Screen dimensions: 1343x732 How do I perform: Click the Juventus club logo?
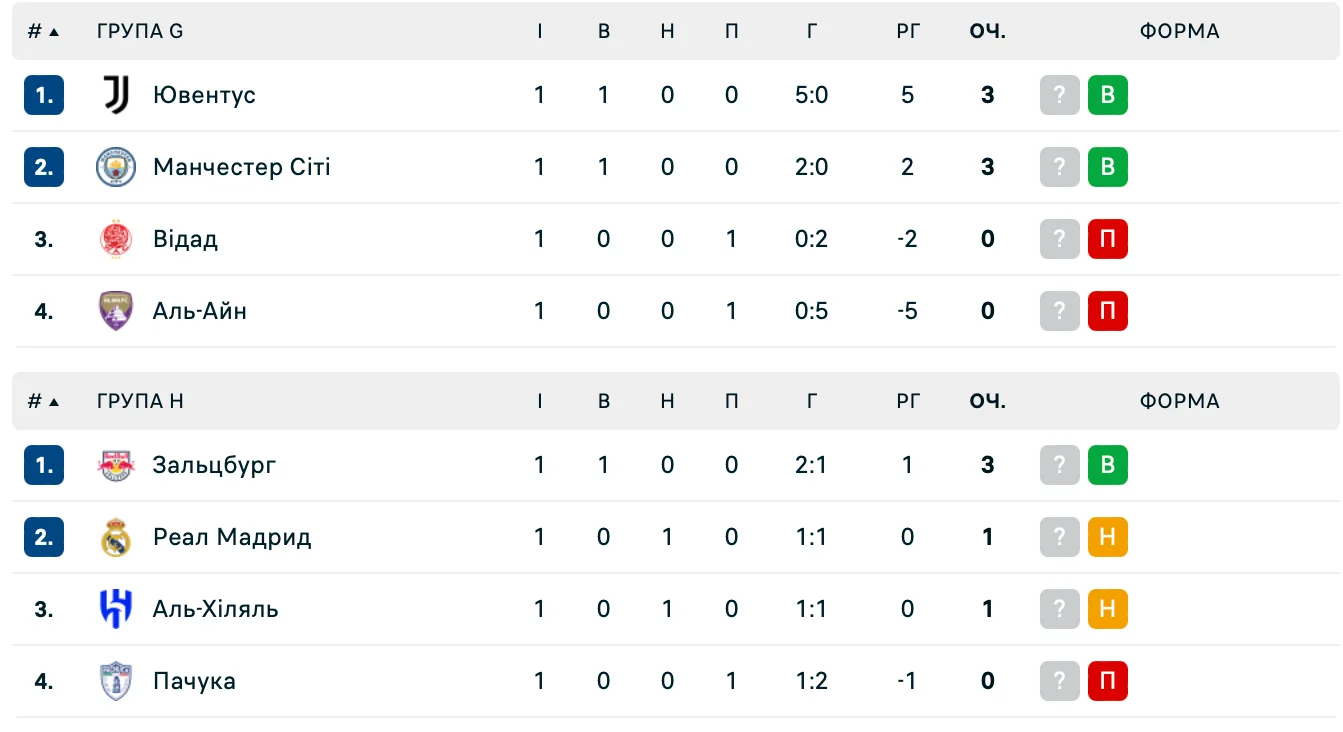pos(116,95)
